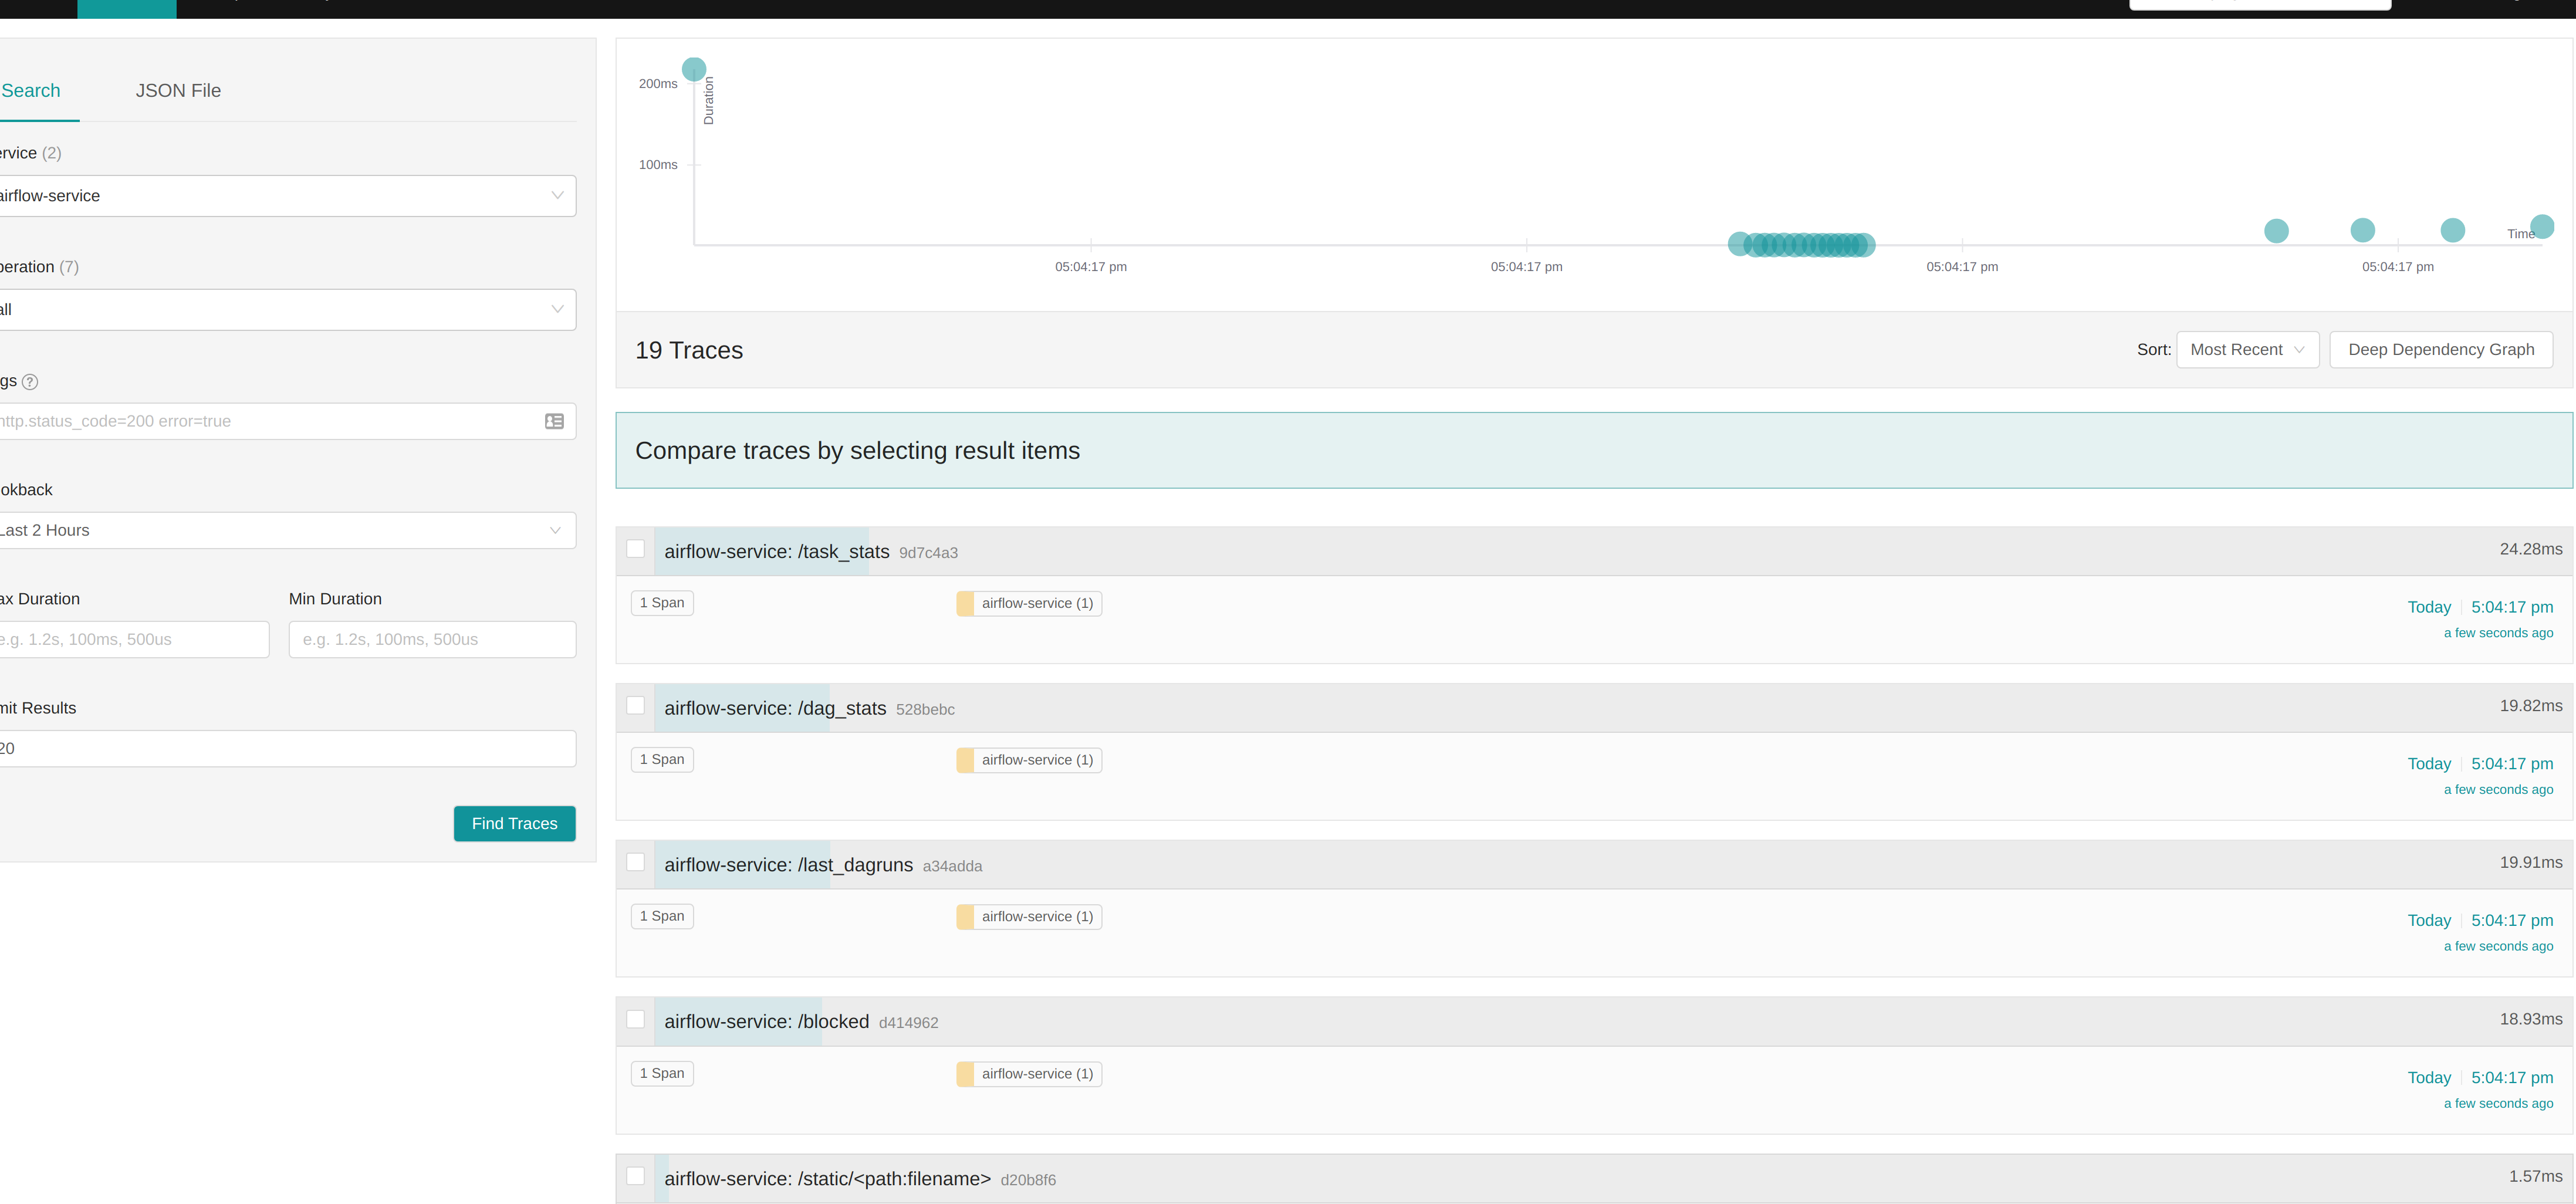Screen dimensions: 2576x1204
Task: Check the /blocked trace checkbox
Action: pos(635,1019)
